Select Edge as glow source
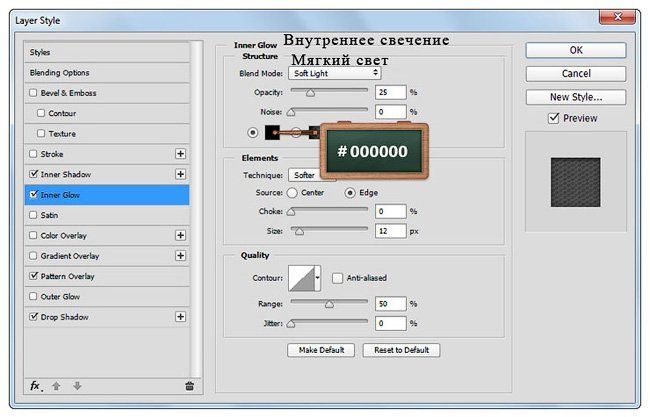650x417 pixels. (x=350, y=193)
